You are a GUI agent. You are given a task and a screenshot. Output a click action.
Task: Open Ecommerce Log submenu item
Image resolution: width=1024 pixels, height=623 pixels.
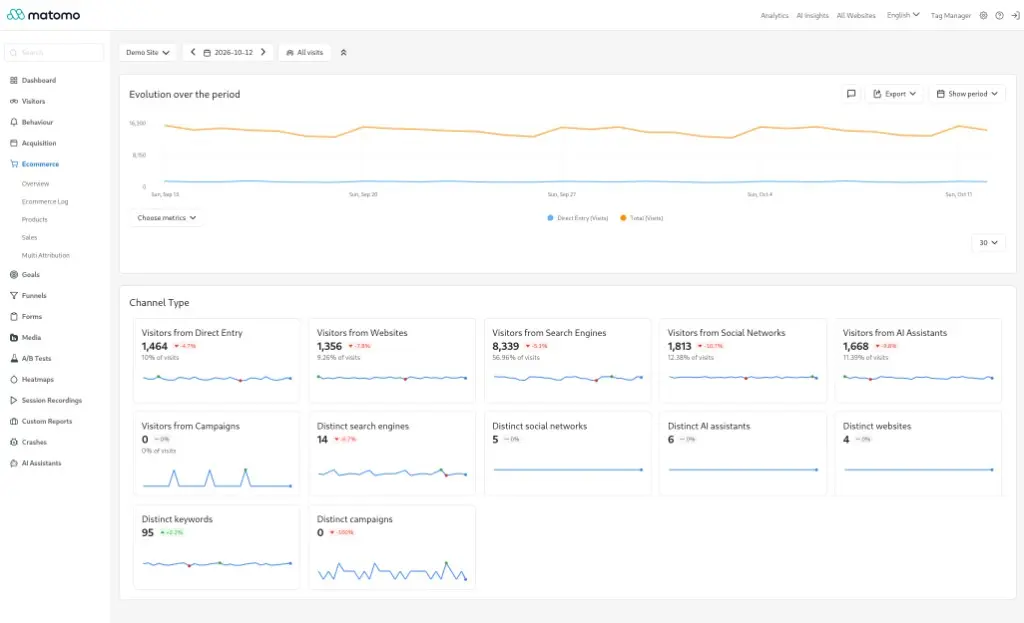click(x=45, y=202)
